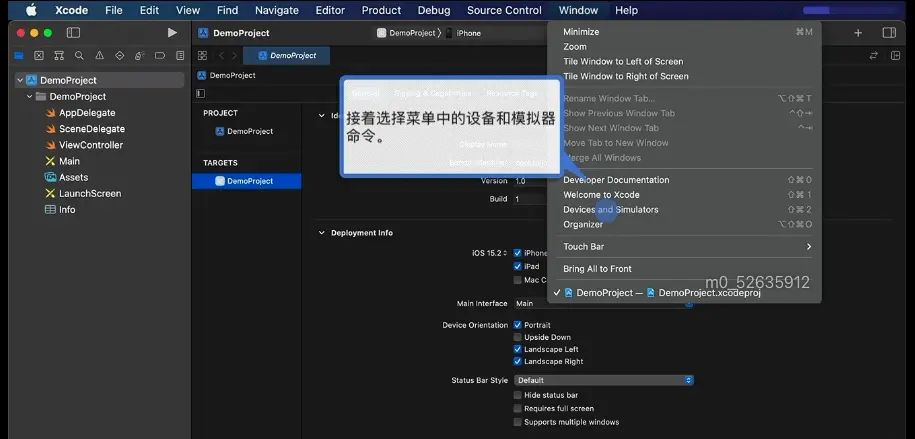Open the Help menu
This screenshot has height=439, width=915.
click(626, 10)
